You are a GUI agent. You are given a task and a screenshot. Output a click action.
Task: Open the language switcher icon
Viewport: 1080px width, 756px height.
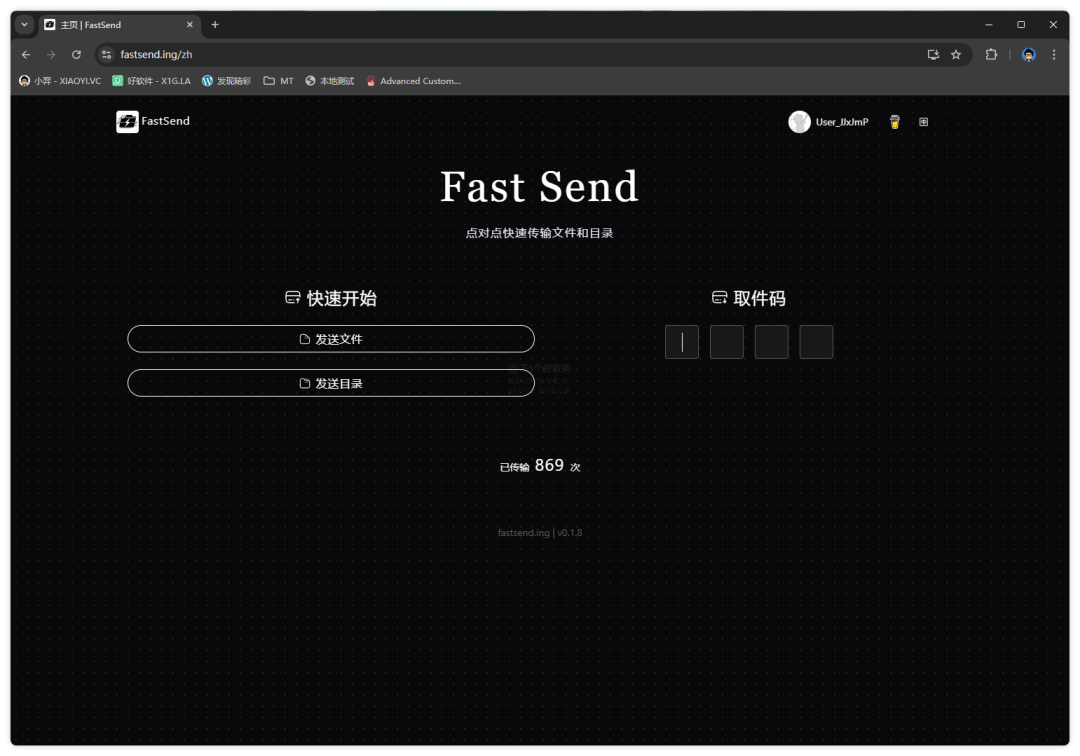pyautogui.click(x=922, y=122)
